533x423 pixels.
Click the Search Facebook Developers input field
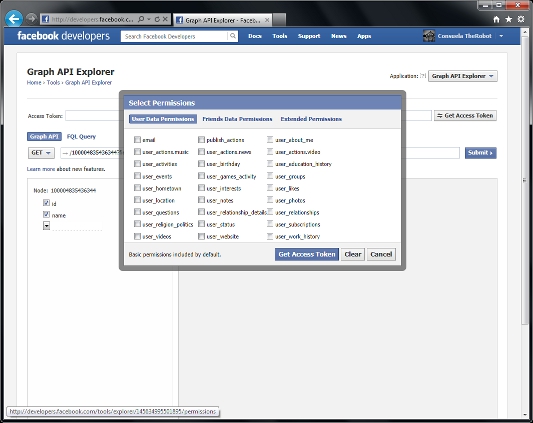(x=174, y=36)
